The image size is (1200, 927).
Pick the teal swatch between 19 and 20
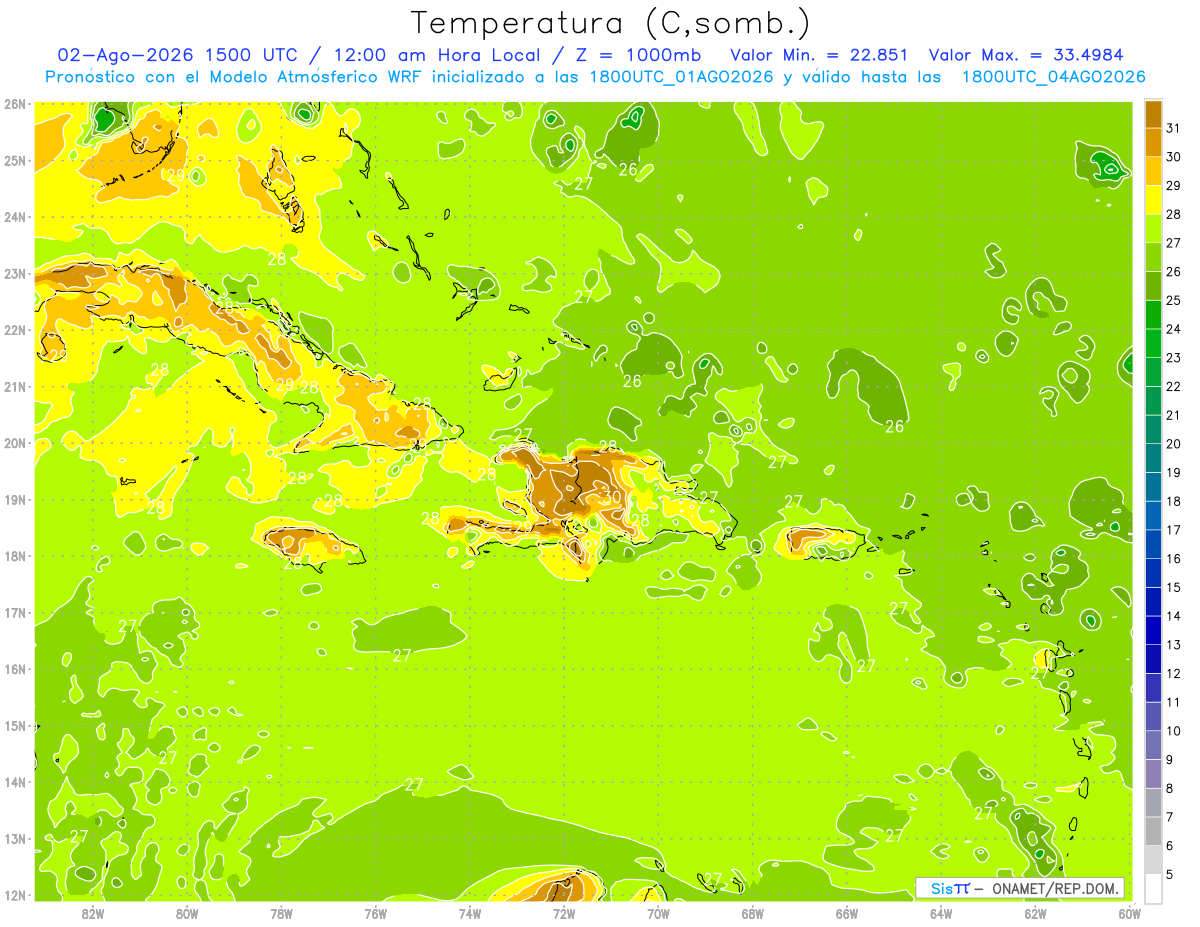pos(1153,458)
